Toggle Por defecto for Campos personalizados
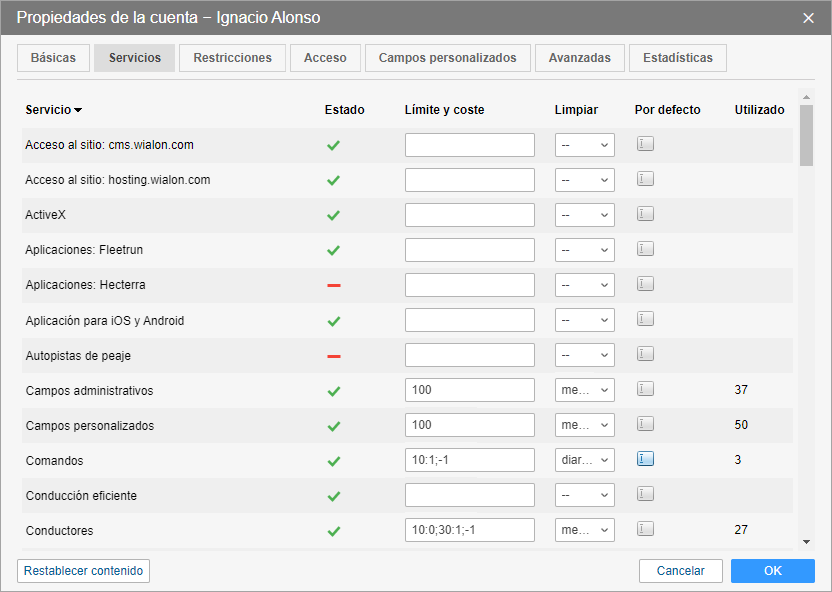This screenshot has width=832, height=592. pos(645,424)
